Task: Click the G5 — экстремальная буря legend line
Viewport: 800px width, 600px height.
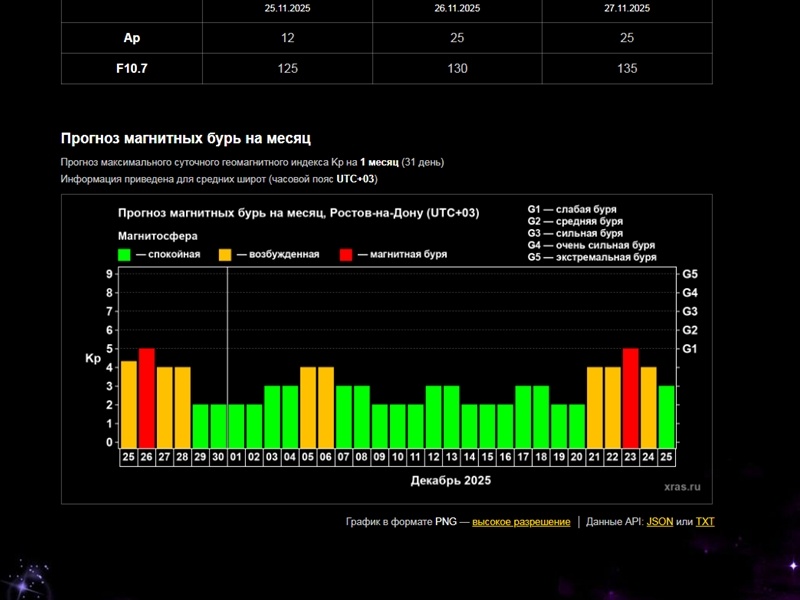Action: (x=592, y=257)
